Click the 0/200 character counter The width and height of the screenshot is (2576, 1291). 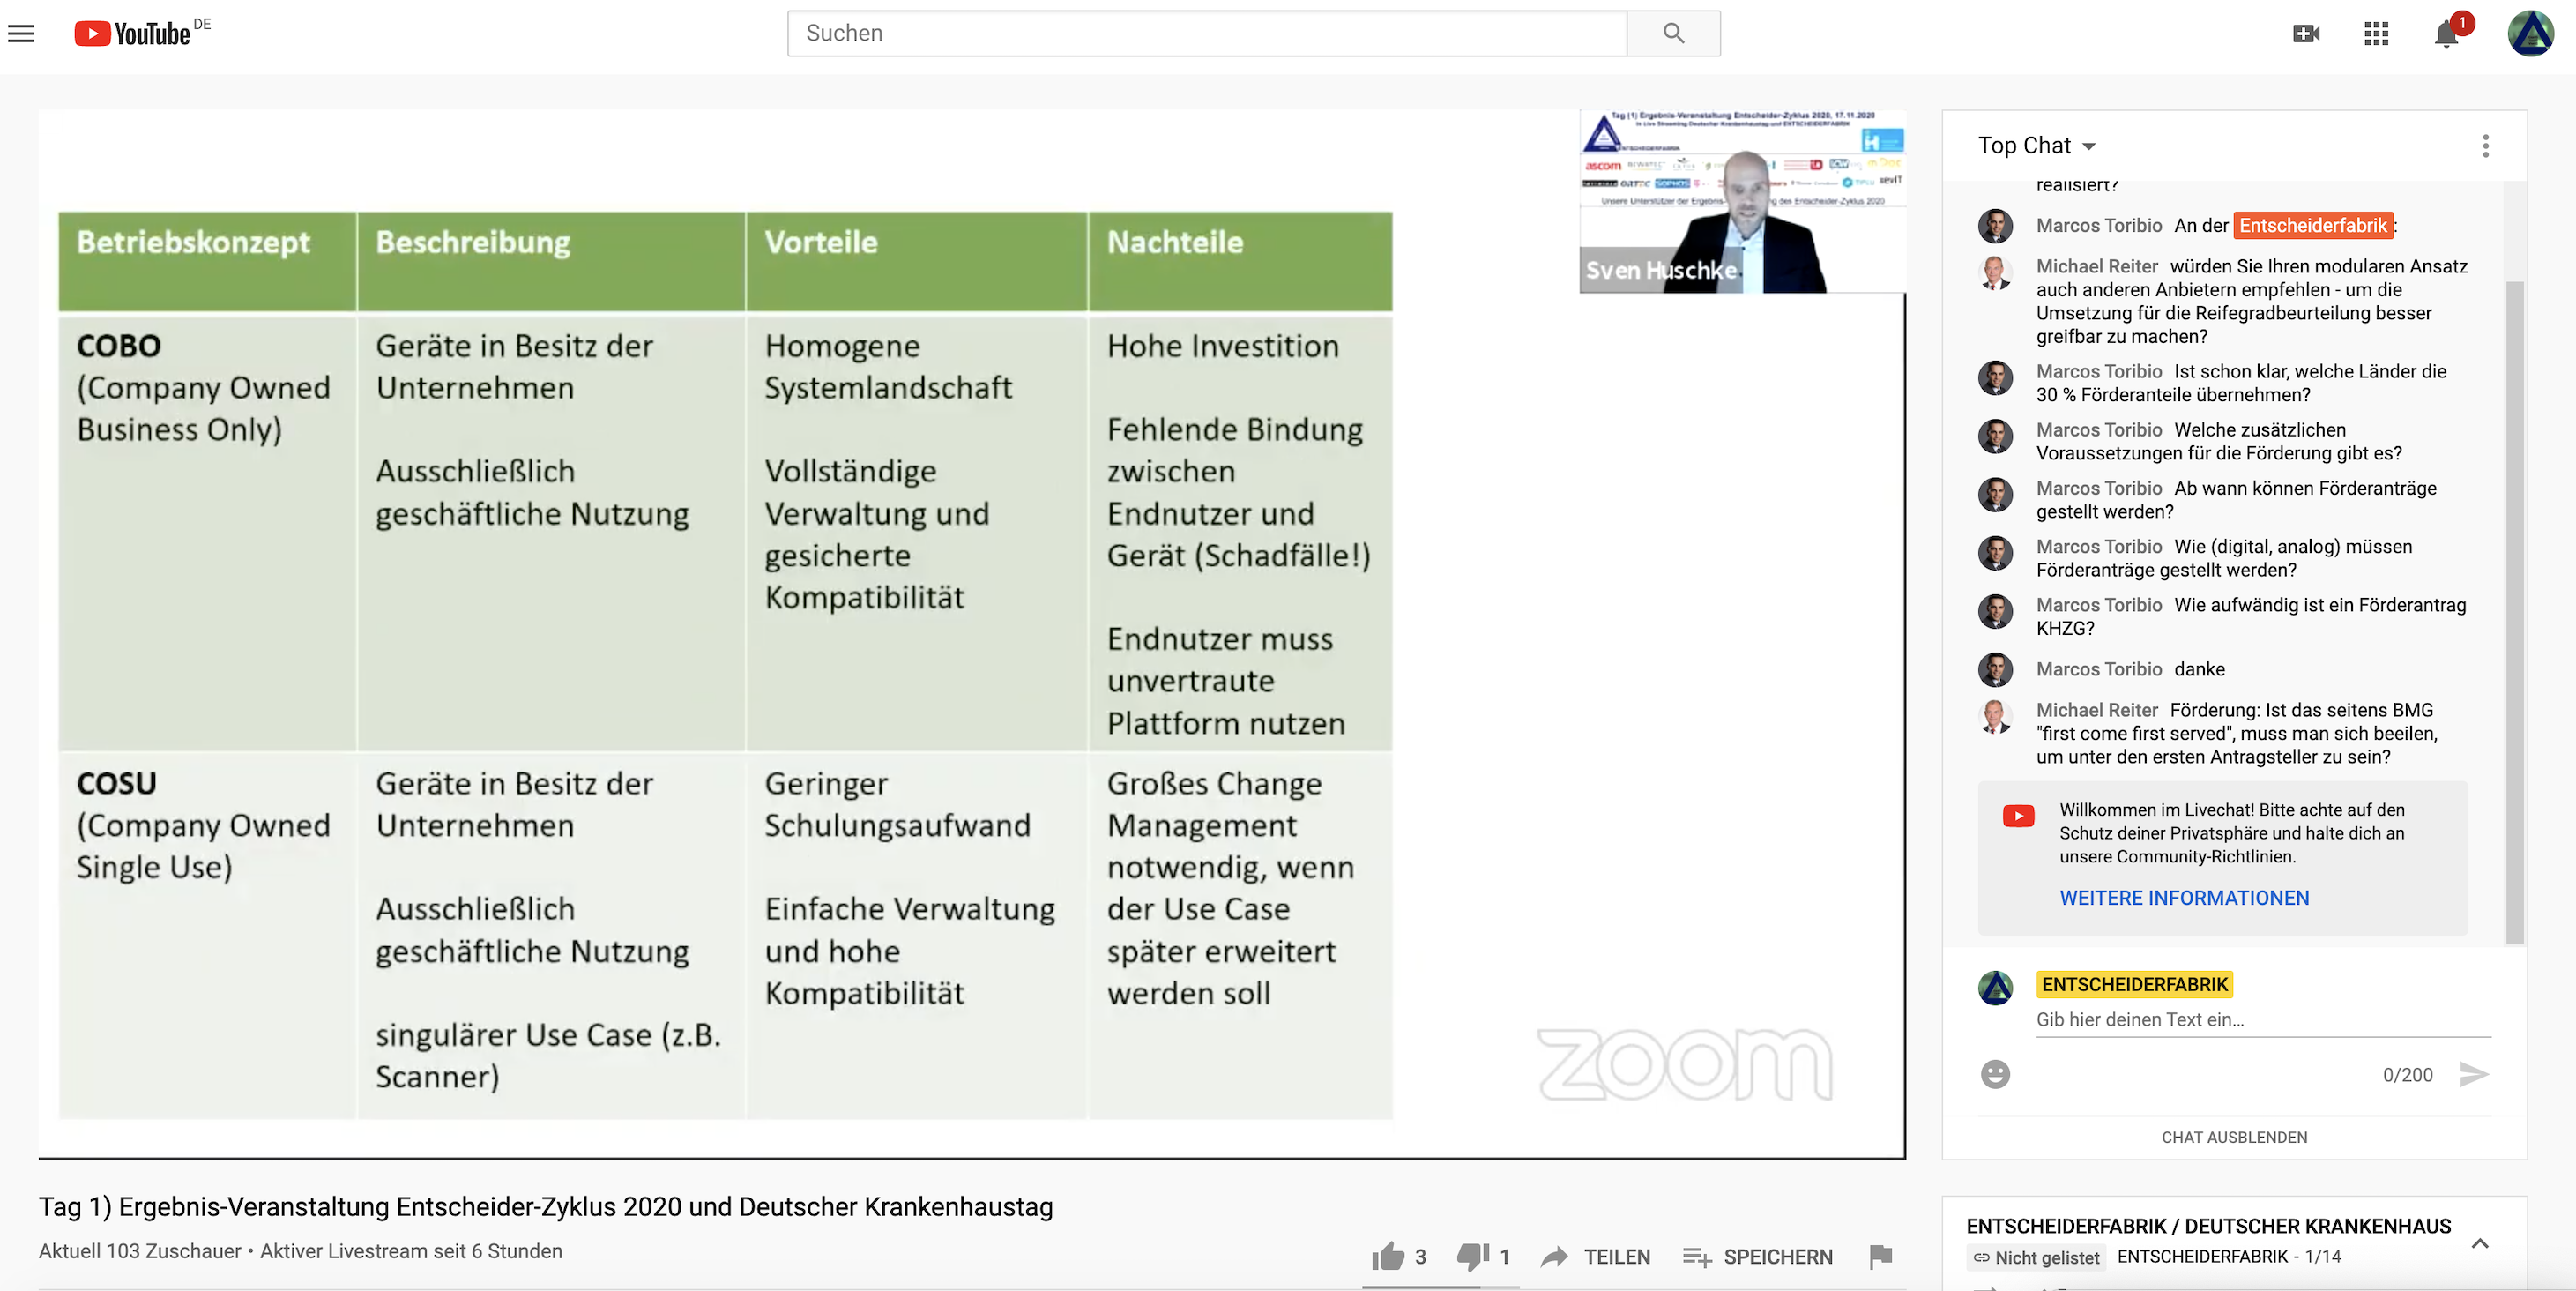click(x=2407, y=1074)
